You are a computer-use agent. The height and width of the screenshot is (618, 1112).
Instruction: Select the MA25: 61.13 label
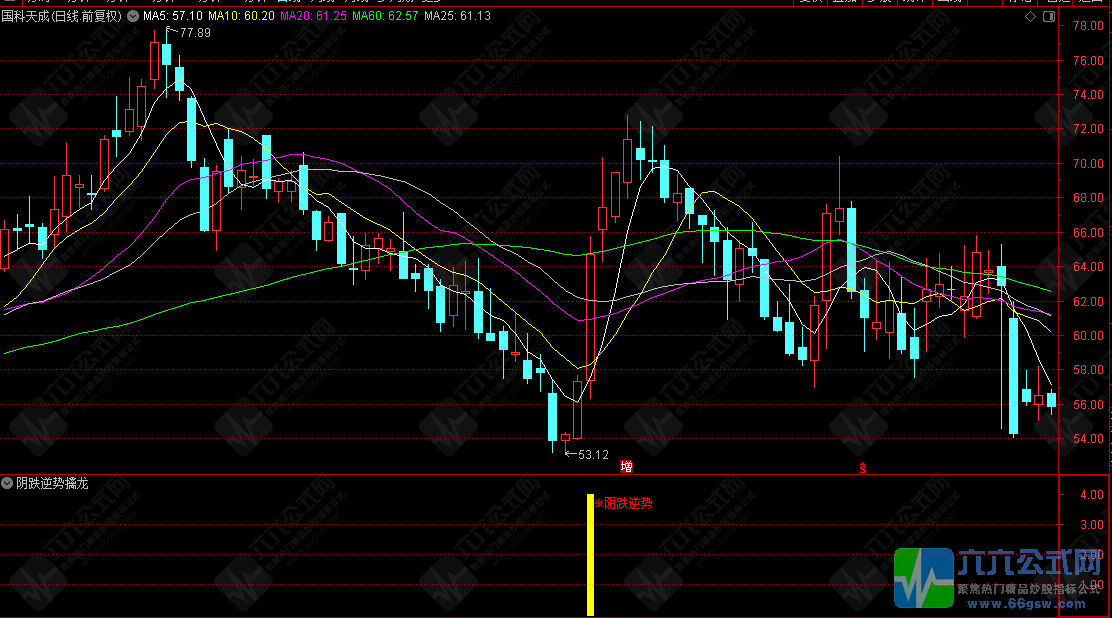click(x=457, y=16)
